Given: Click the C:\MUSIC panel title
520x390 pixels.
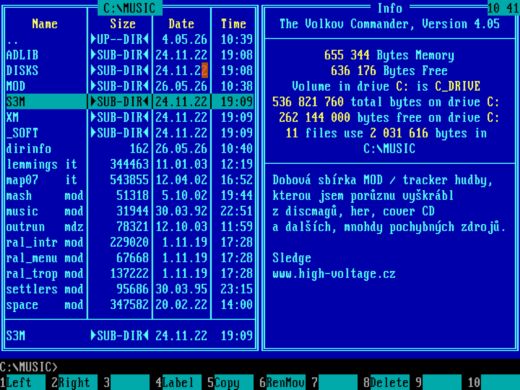Looking at the screenshot, I should [x=130, y=8].
